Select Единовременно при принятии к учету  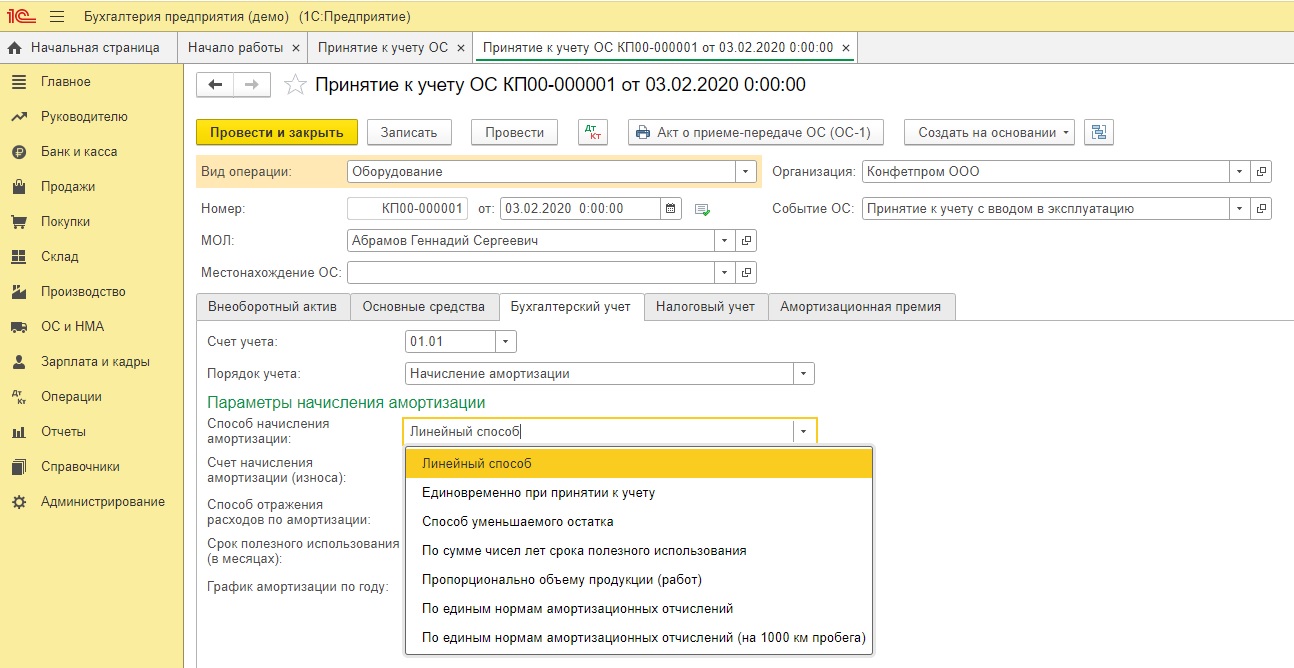(639, 493)
